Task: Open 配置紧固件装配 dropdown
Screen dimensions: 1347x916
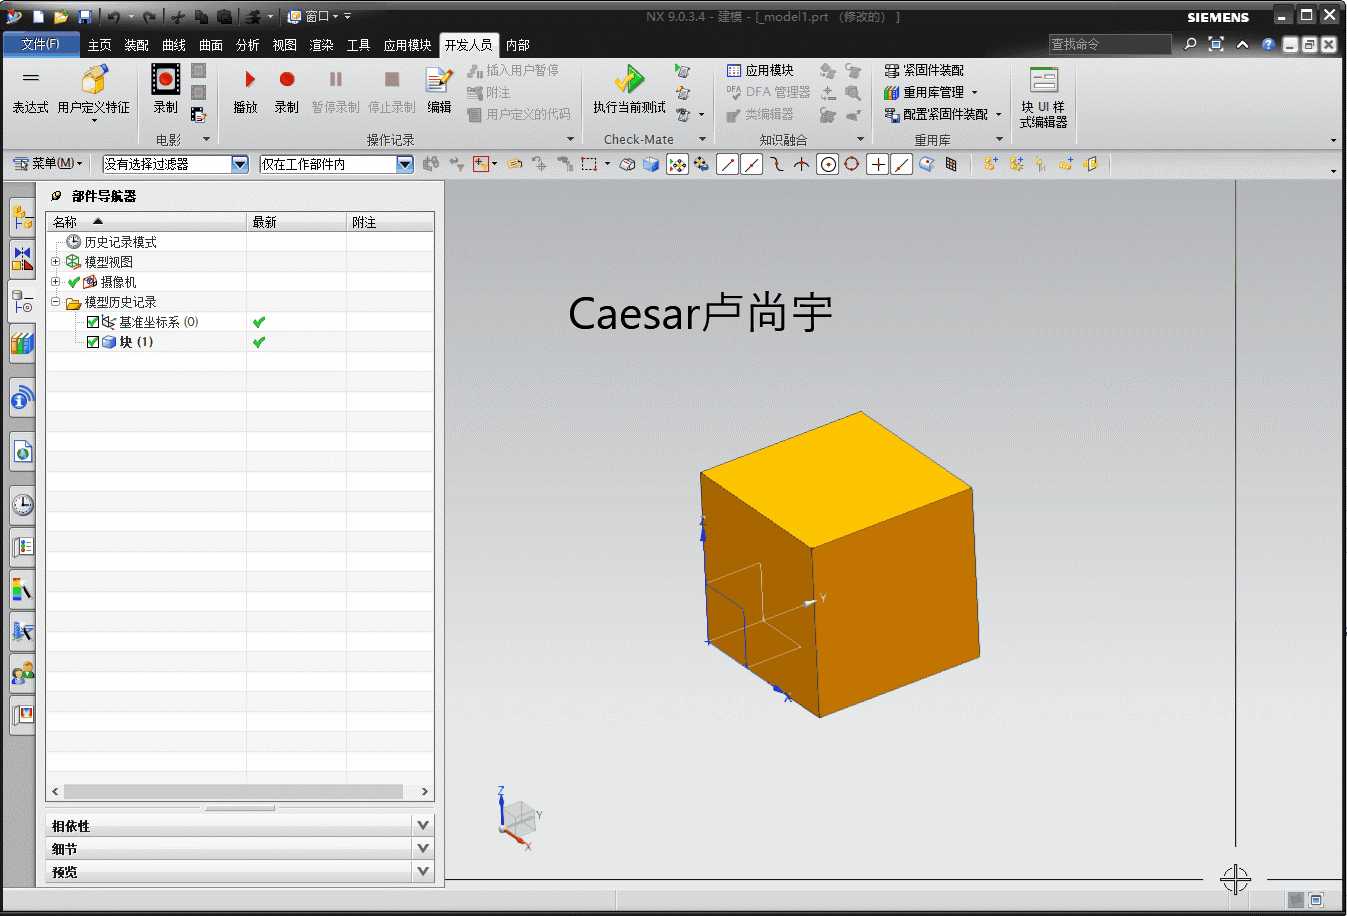Action: tap(998, 114)
